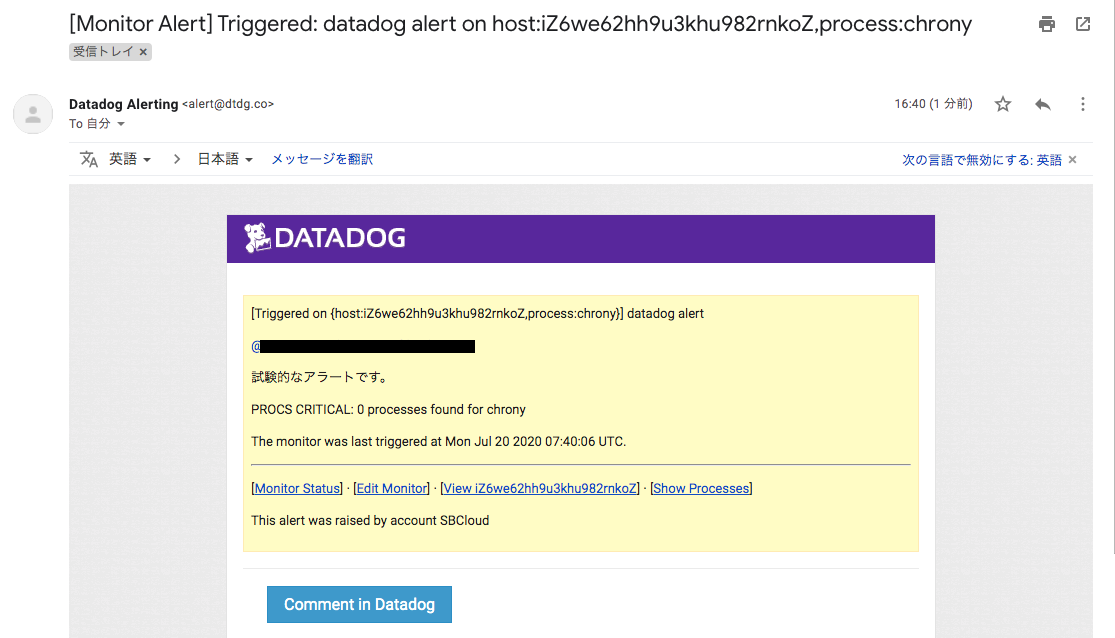The height and width of the screenshot is (638, 1115).
Task: Click the 受信トレイ inbox label
Action: point(102,52)
